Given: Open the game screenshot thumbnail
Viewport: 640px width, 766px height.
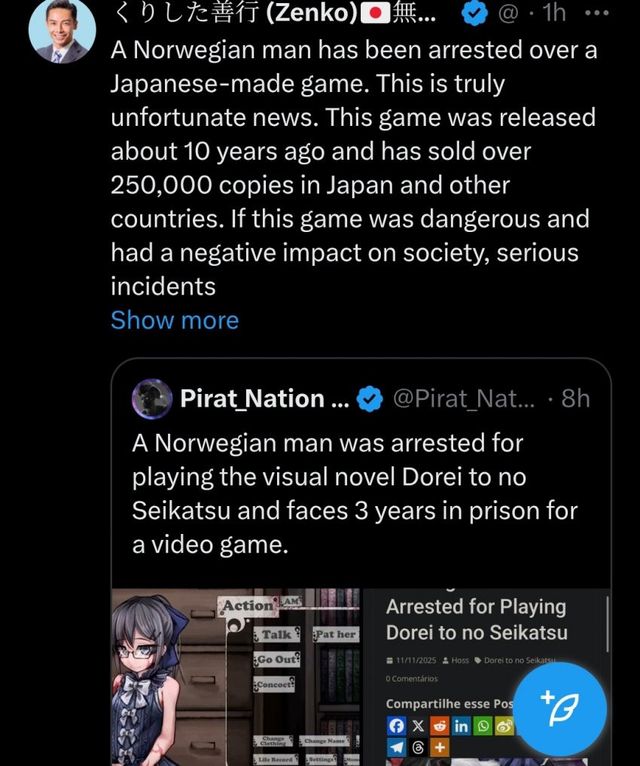Looking at the screenshot, I should [x=238, y=677].
